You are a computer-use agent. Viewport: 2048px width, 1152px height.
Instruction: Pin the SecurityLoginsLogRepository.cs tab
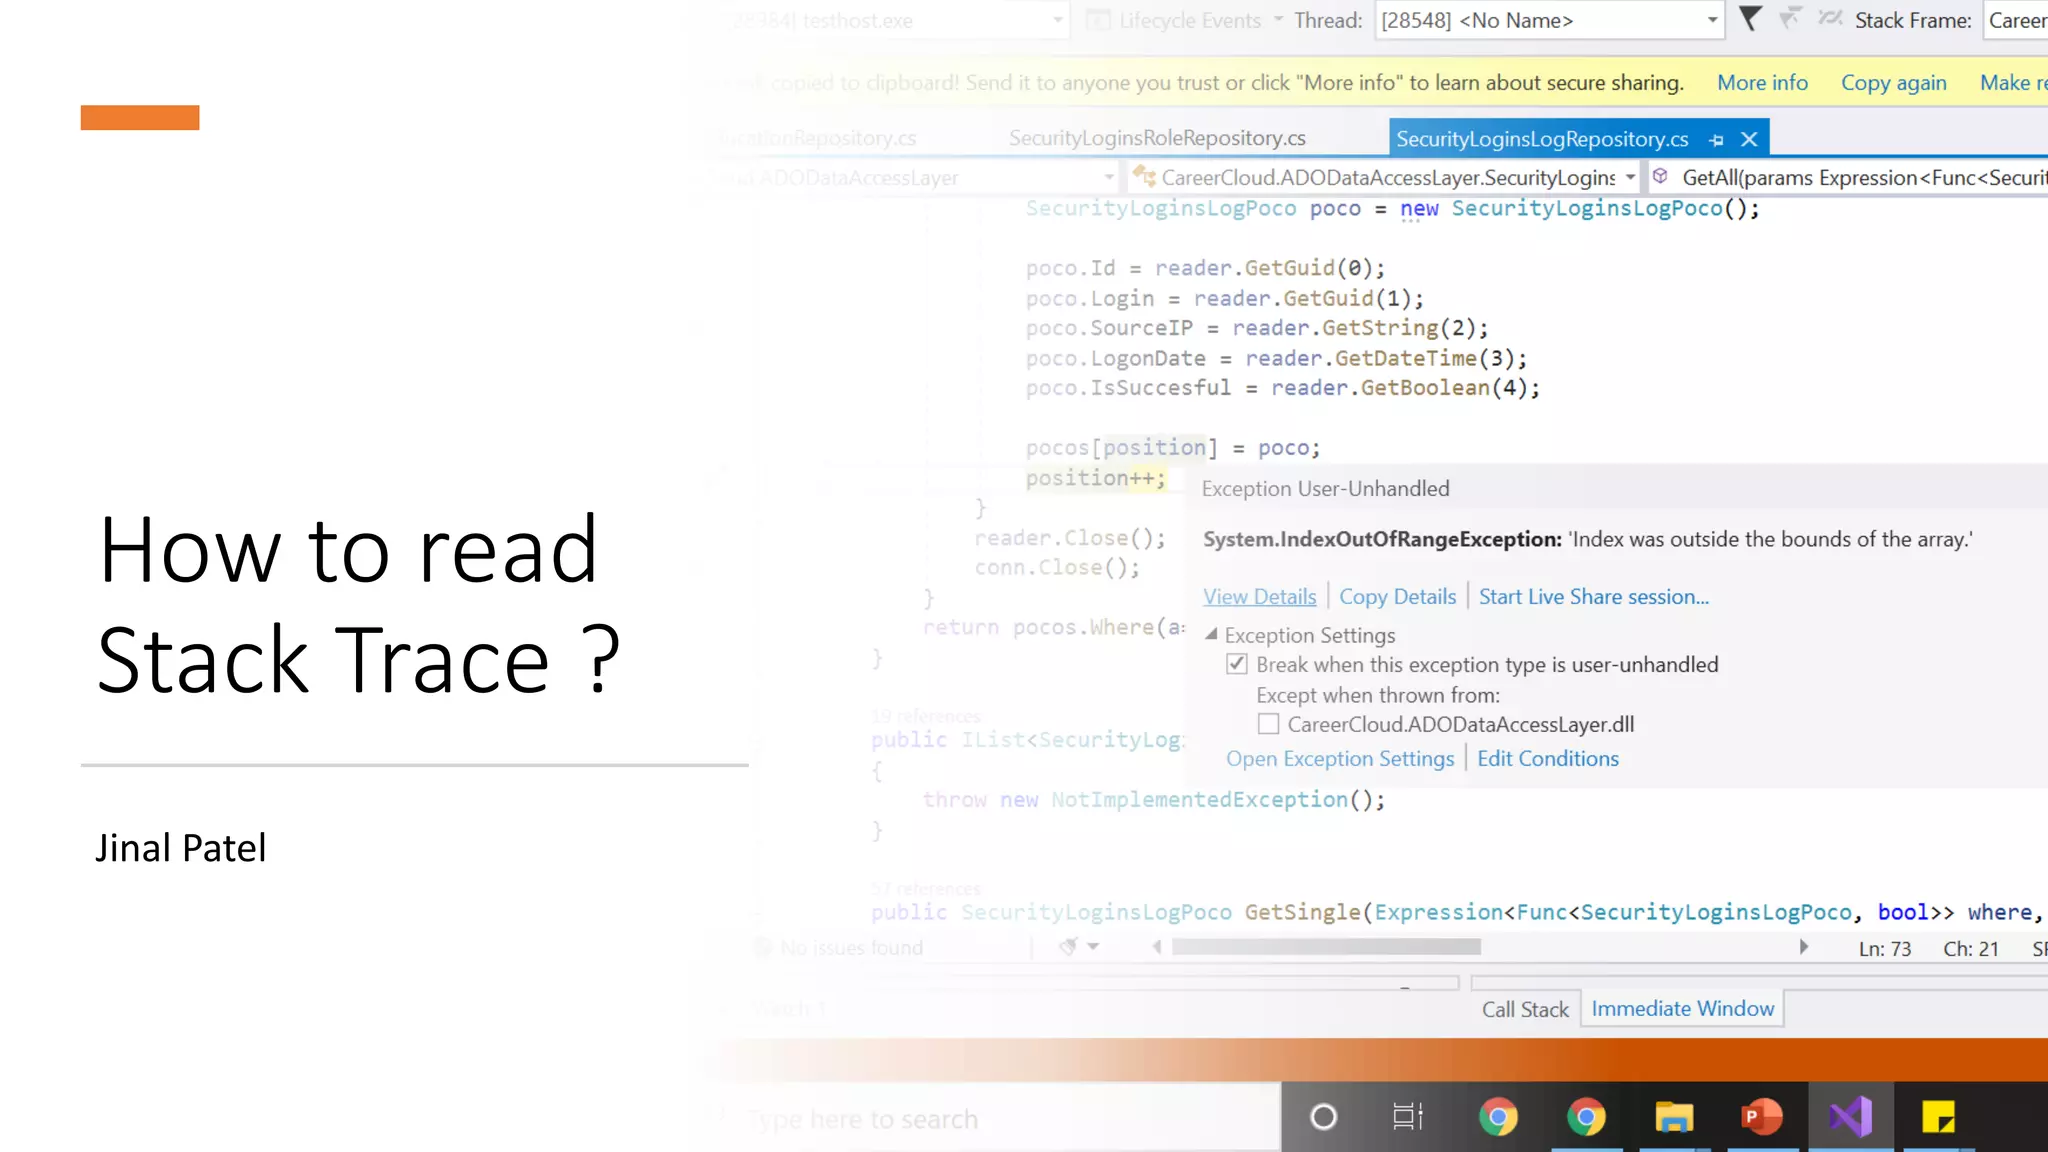tap(1717, 140)
